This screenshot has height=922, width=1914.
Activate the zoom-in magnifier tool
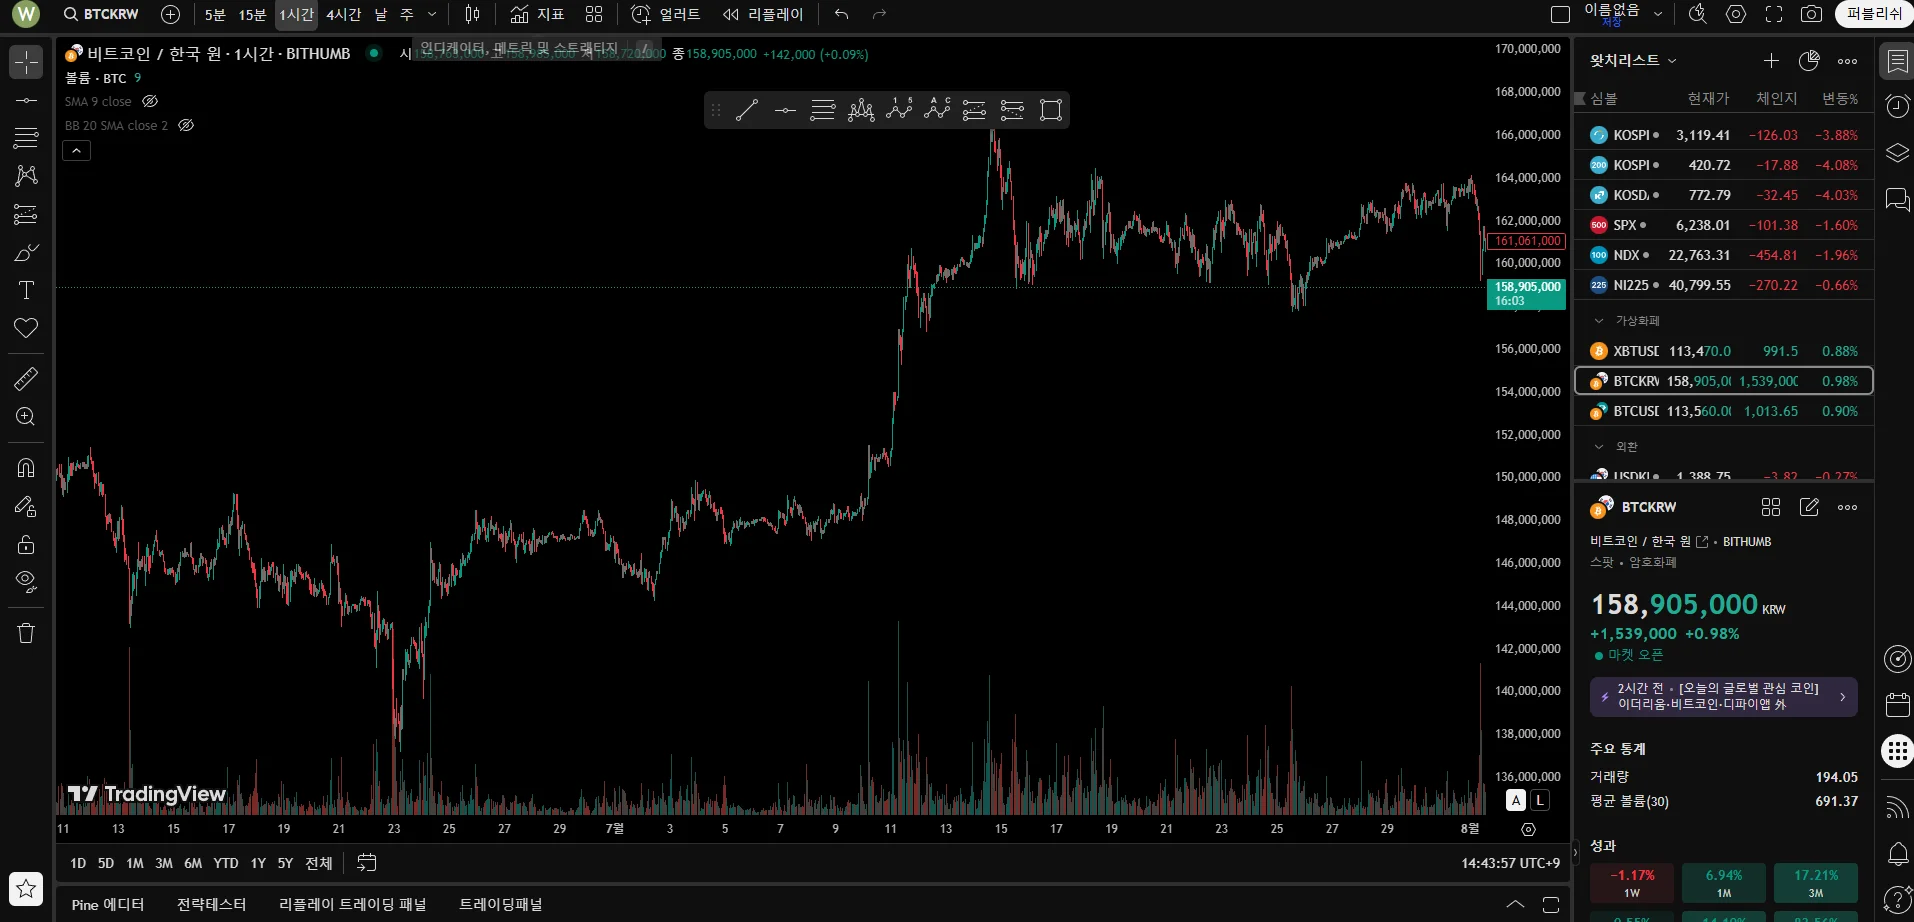coord(26,417)
